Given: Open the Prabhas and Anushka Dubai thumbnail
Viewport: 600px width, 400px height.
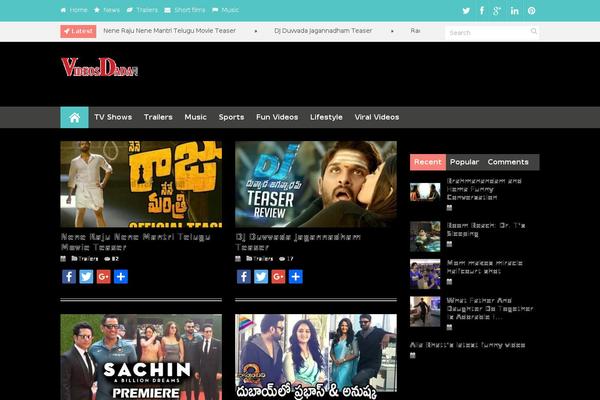Looking at the screenshot, I should point(316,357).
